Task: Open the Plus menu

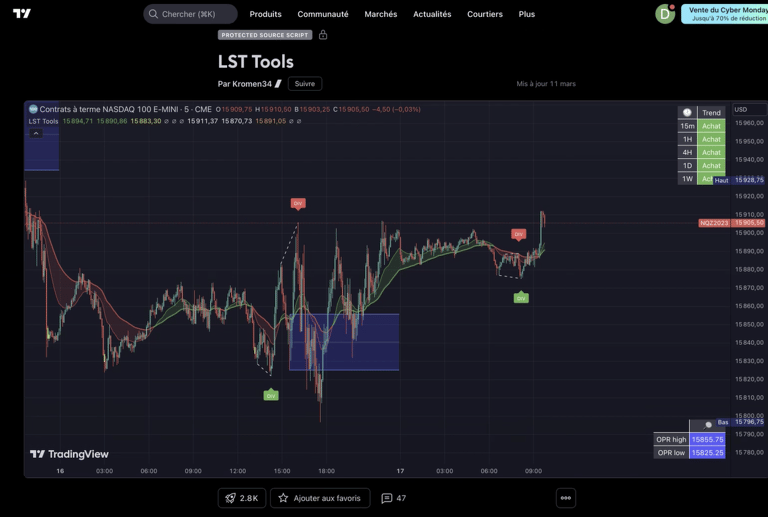Action: pos(527,14)
